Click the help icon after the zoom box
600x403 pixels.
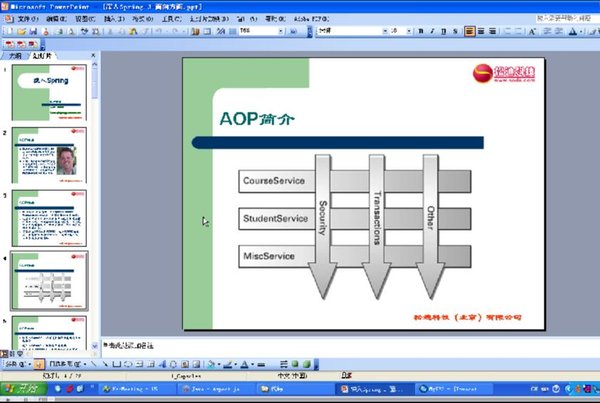pyautogui.click(x=293, y=31)
